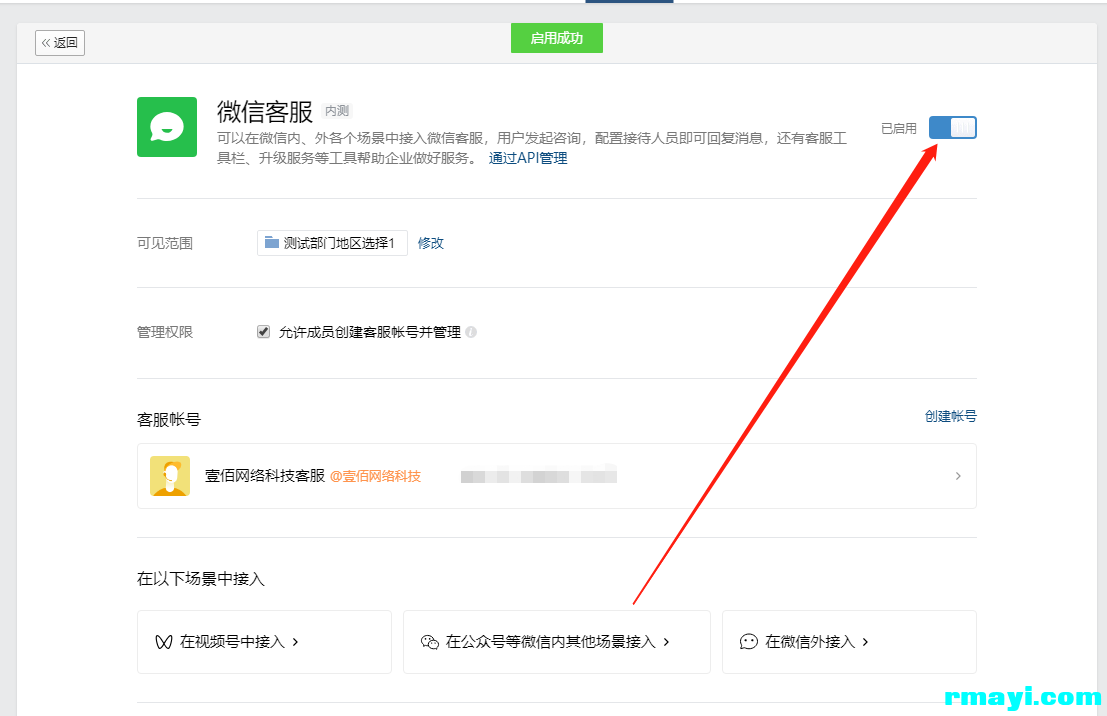Click the 内测 beta tag

click(x=337, y=111)
